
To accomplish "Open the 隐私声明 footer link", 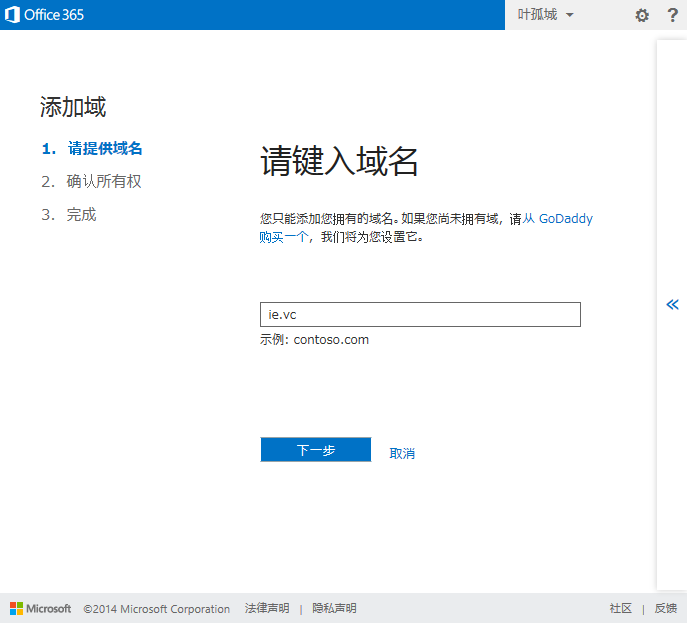I will pyautogui.click(x=334, y=608).
